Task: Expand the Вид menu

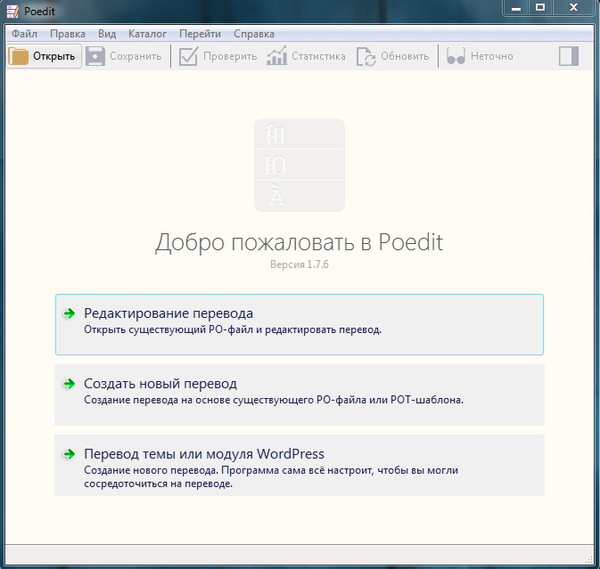Action: click(107, 33)
